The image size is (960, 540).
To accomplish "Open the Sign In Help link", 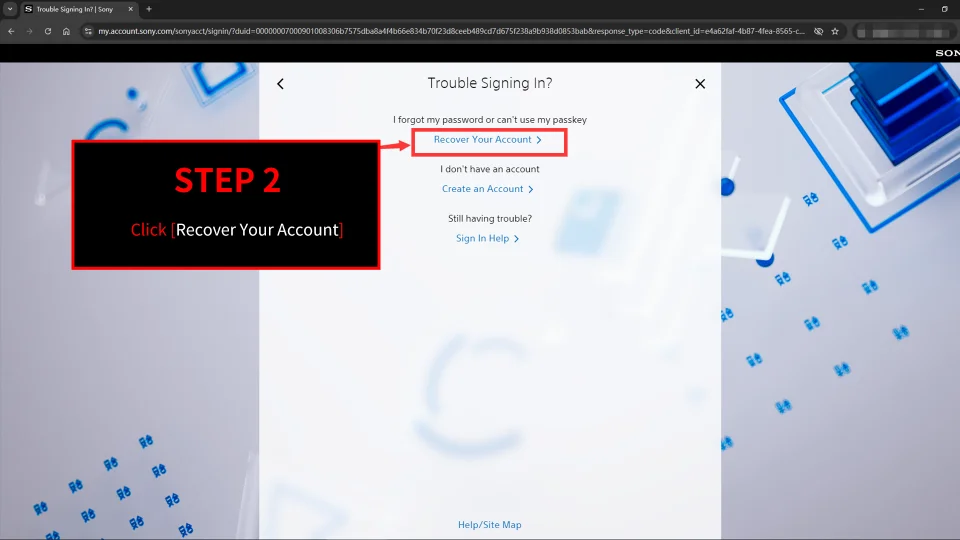I will pos(487,239).
